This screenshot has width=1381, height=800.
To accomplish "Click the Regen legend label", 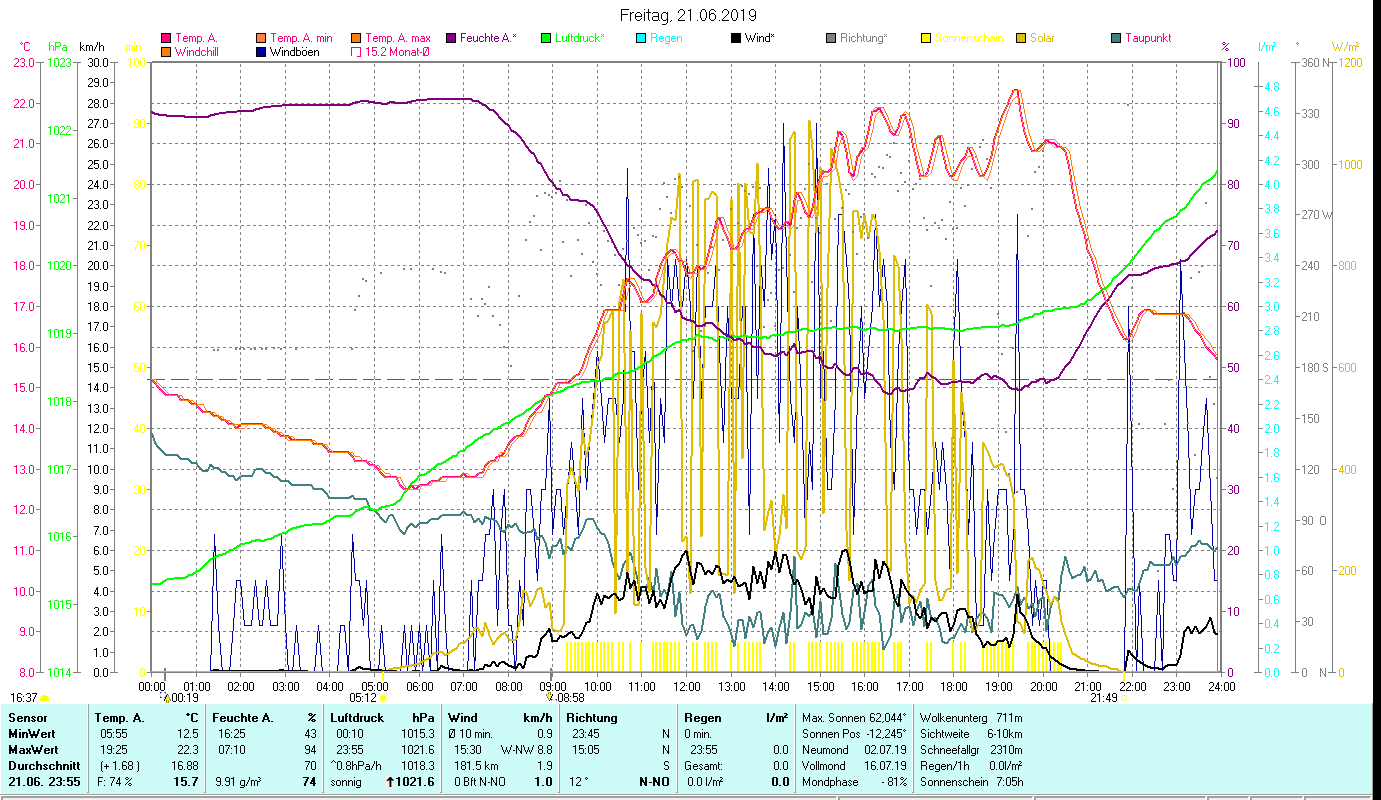I will [x=666, y=38].
